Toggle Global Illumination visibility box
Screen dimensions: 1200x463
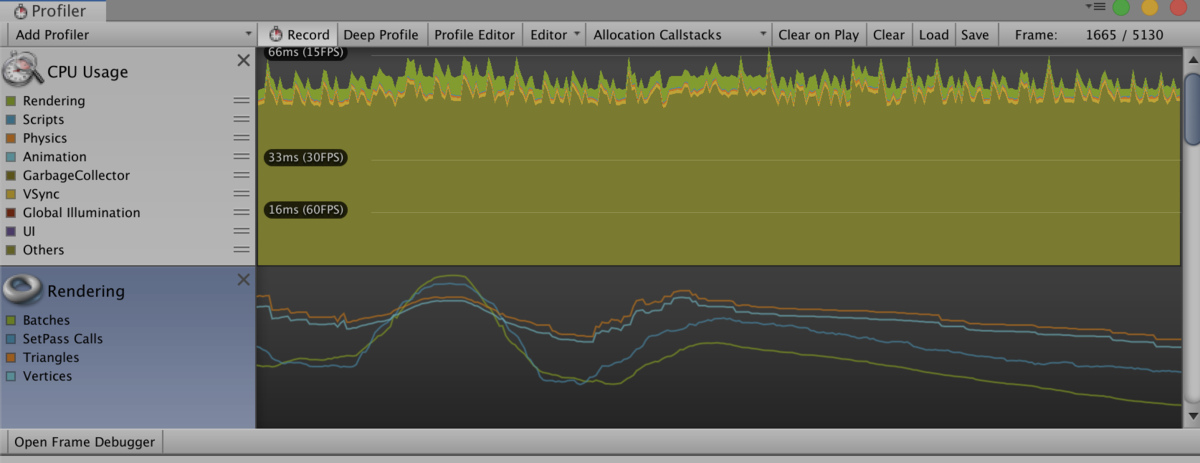point(11,212)
